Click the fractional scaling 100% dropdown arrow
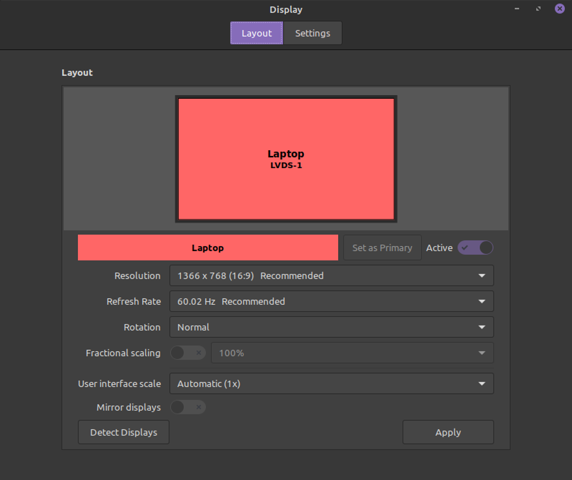 click(x=482, y=353)
